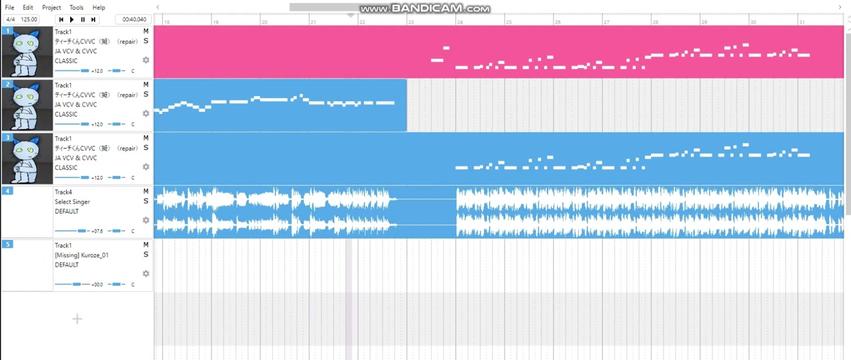Choose singer on track 1 name
Image resolution: width=851 pixels, height=360 pixels.
pos(96,41)
